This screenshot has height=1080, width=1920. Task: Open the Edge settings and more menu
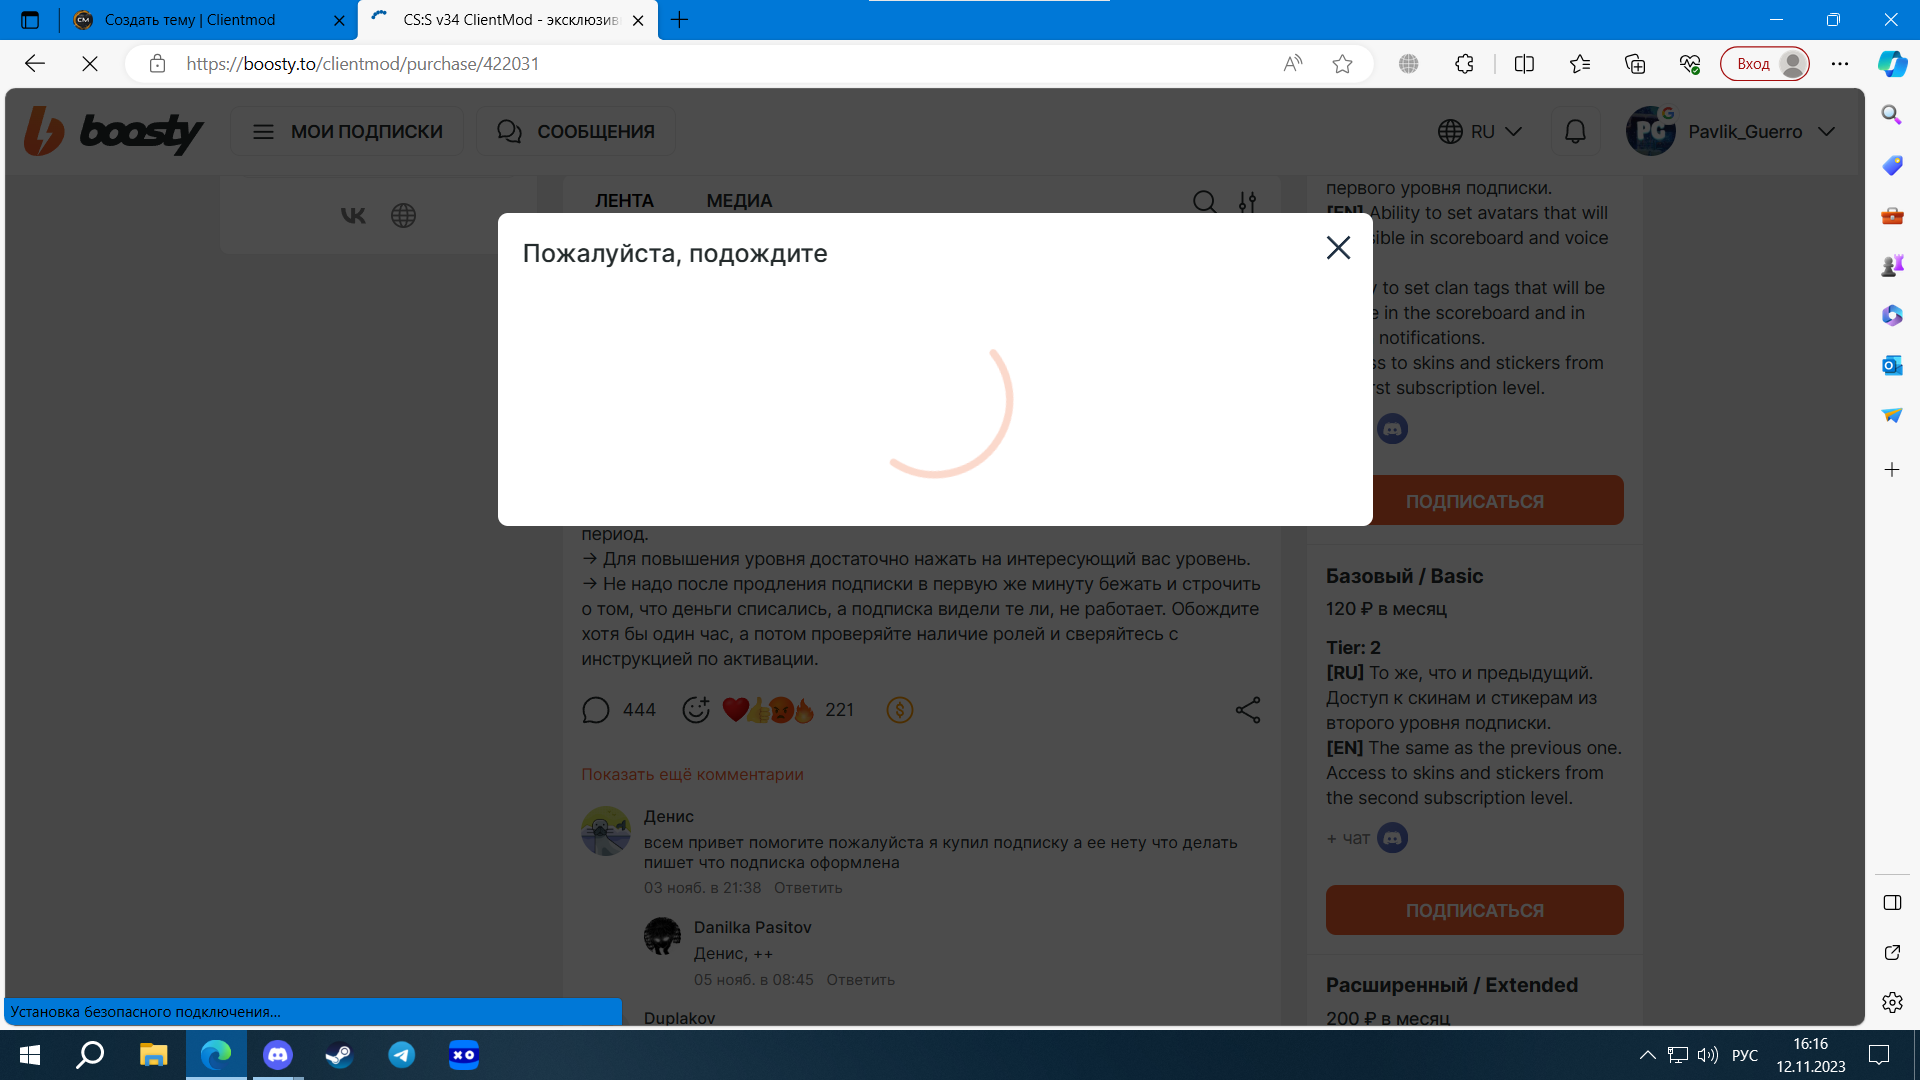(x=1839, y=64)
